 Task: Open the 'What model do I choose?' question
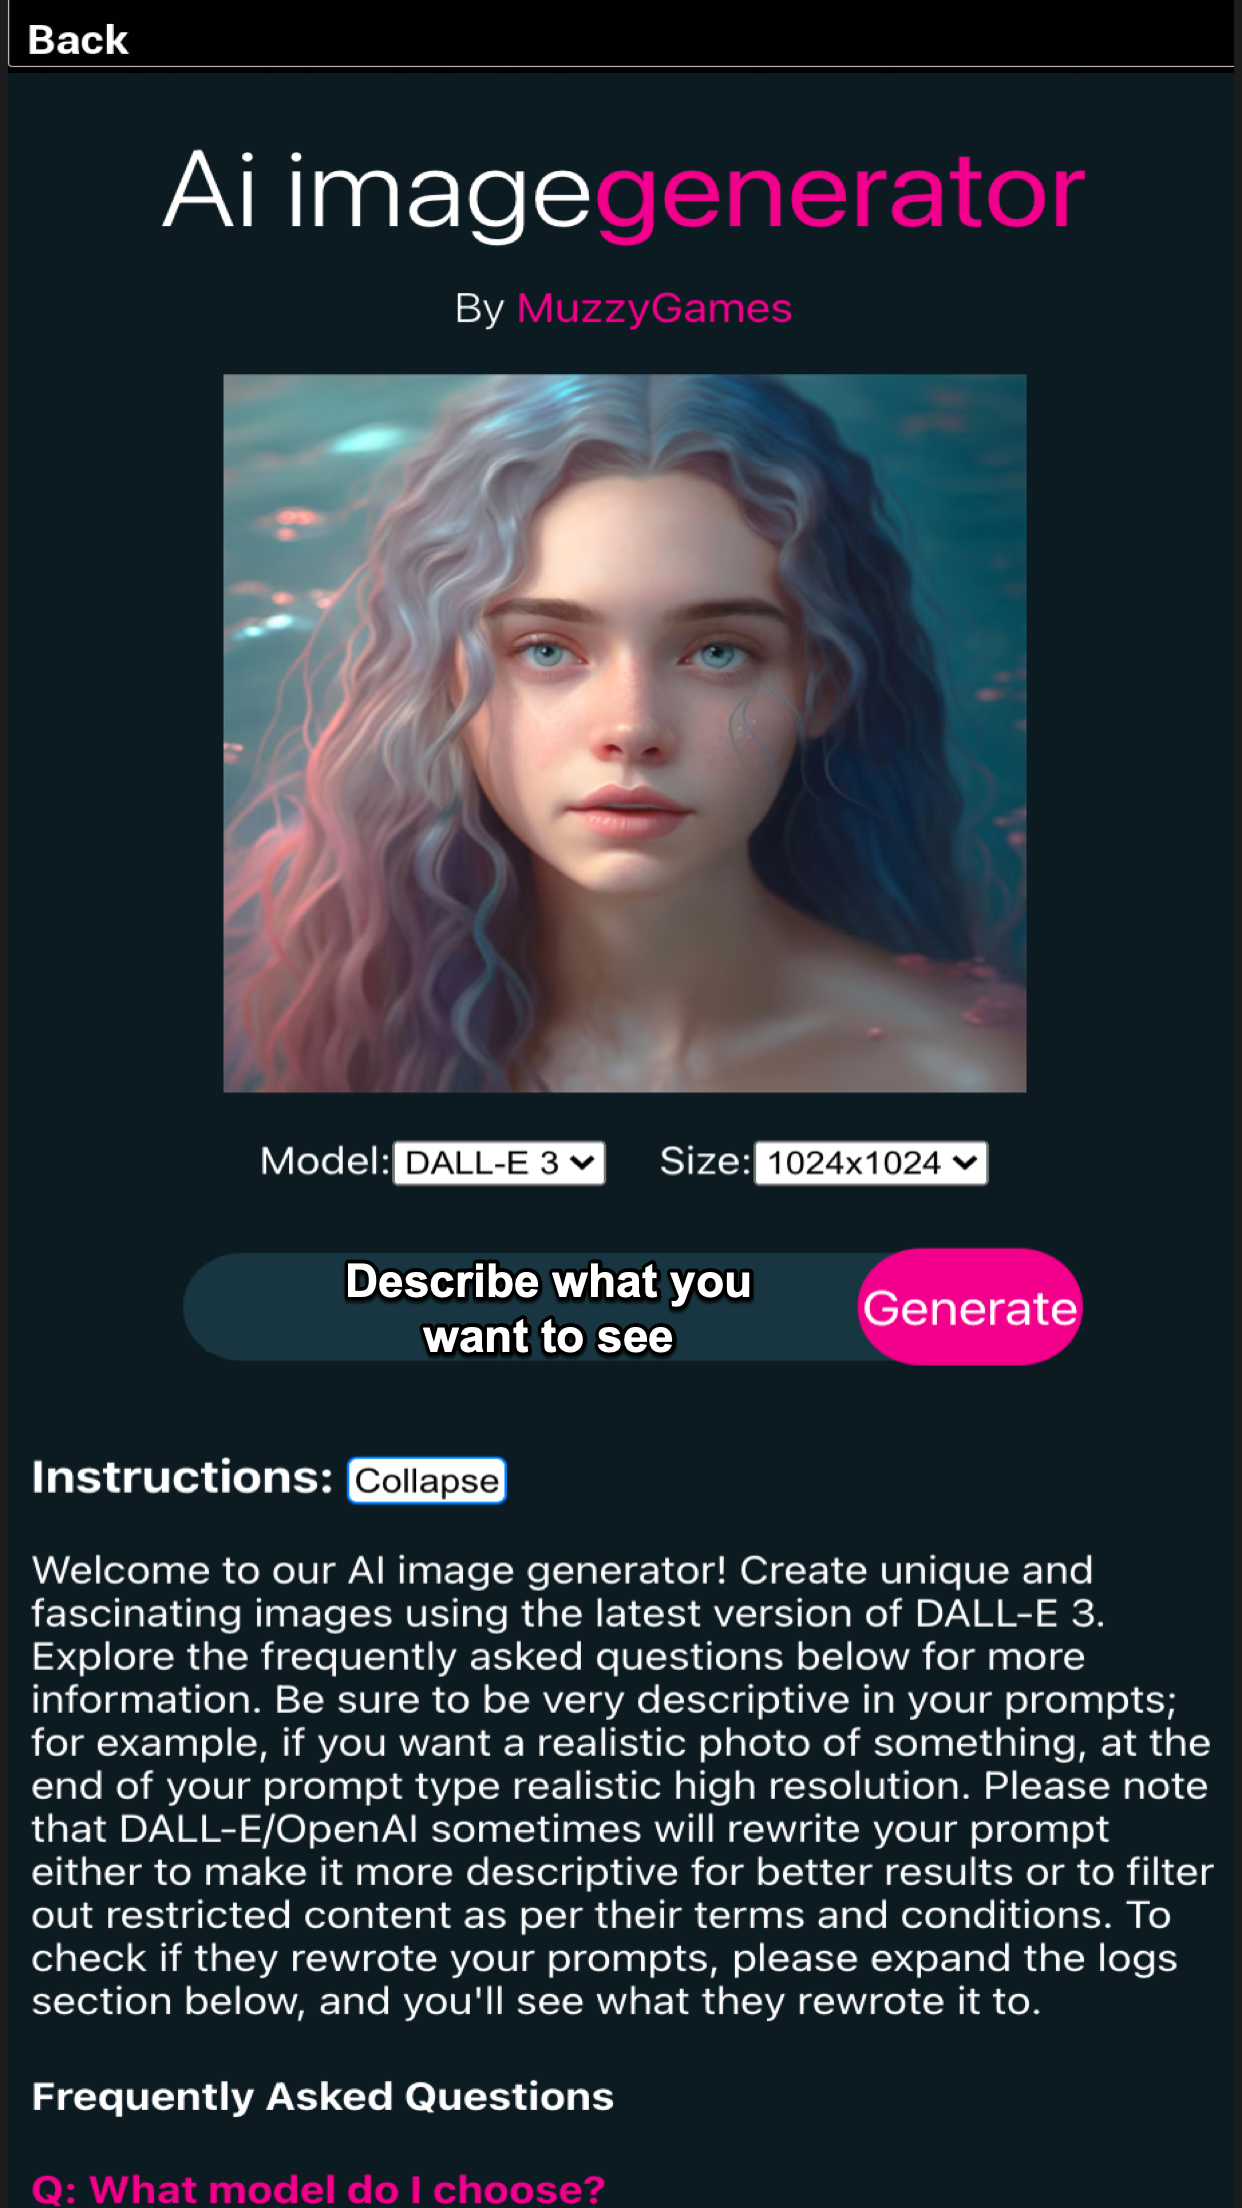click(x=318, y=2188)
